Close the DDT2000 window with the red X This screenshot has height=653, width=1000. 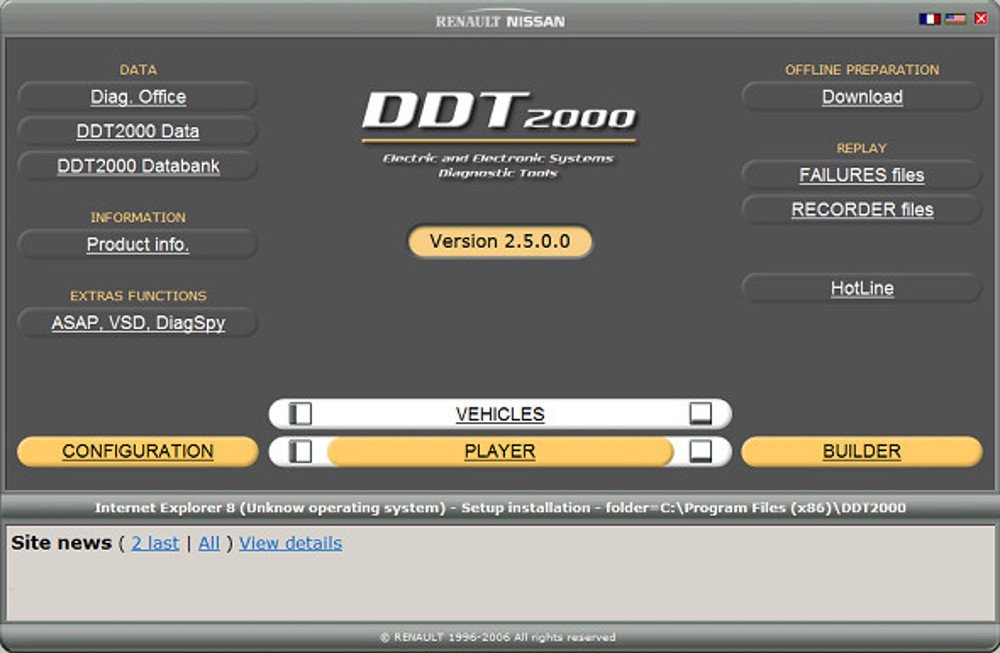[x=981, y=18]
